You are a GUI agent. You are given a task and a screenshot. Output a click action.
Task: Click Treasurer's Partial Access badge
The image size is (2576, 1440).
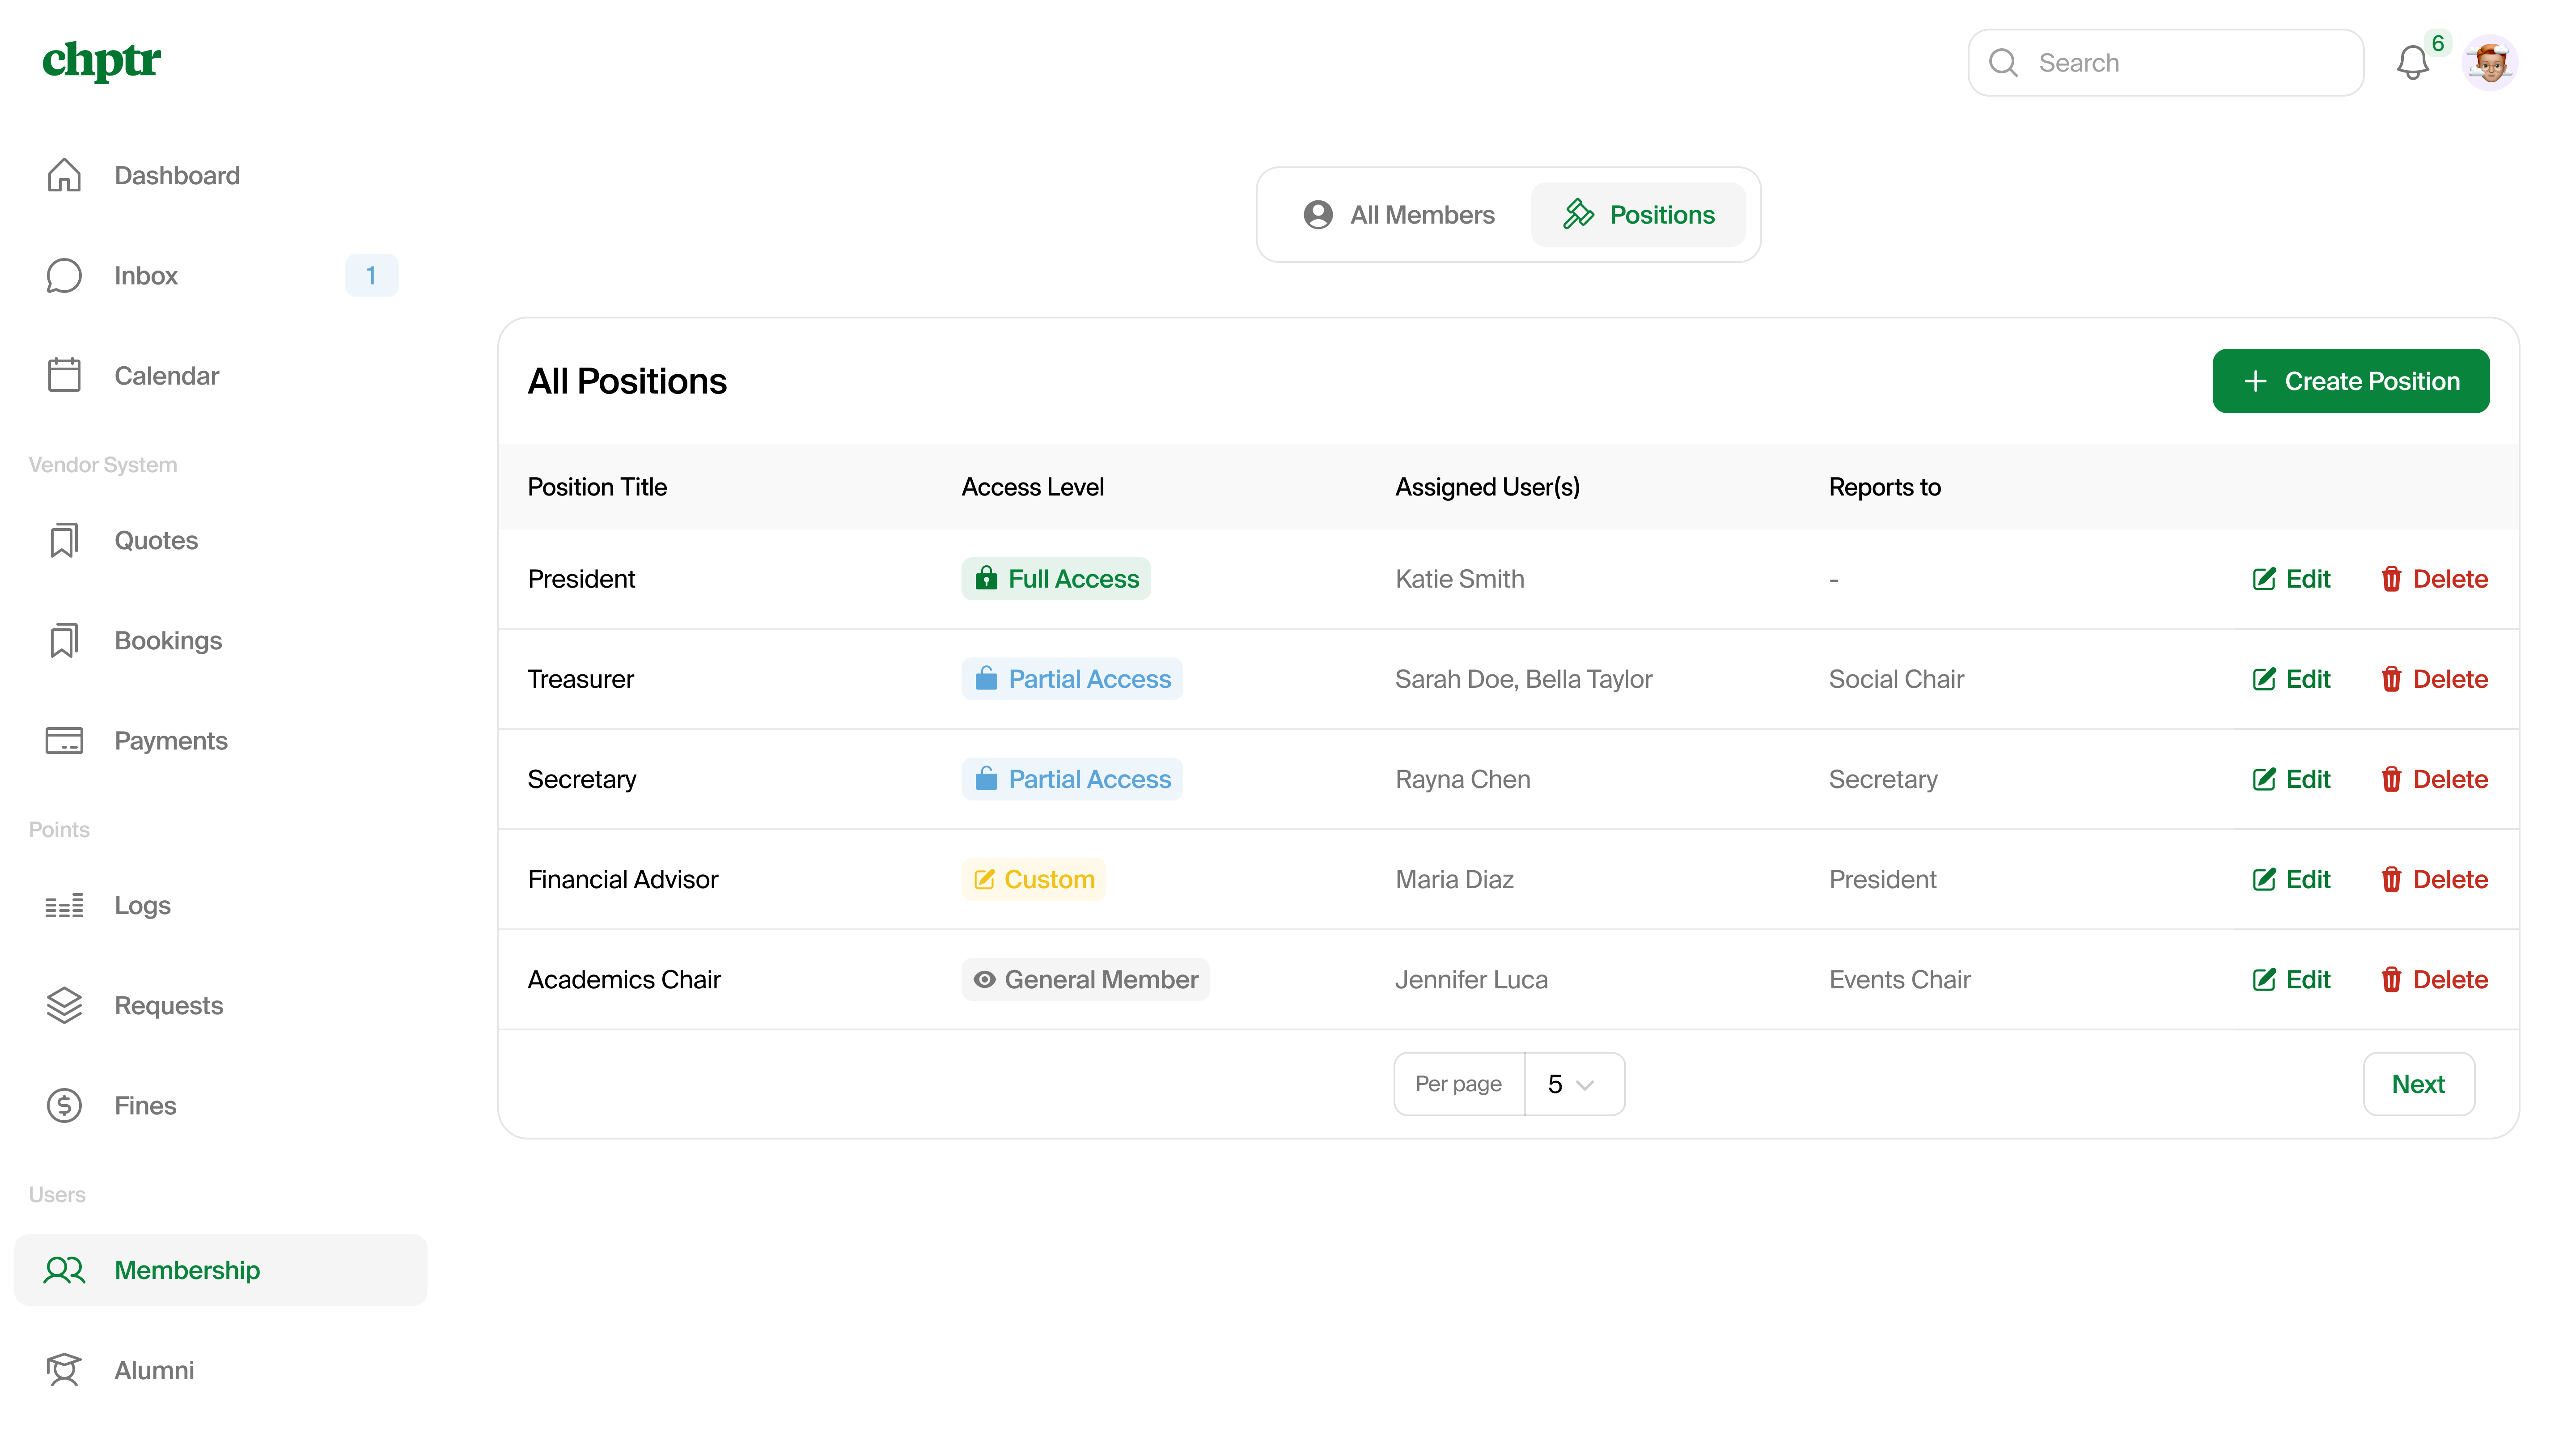pyautogui.click(x=1072, y=679)
